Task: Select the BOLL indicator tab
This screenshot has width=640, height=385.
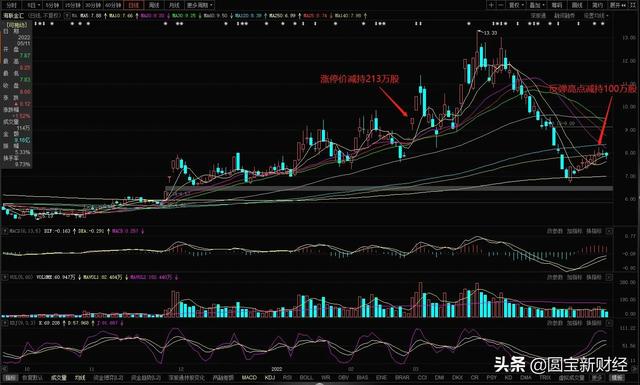Action: coord(307,378)
